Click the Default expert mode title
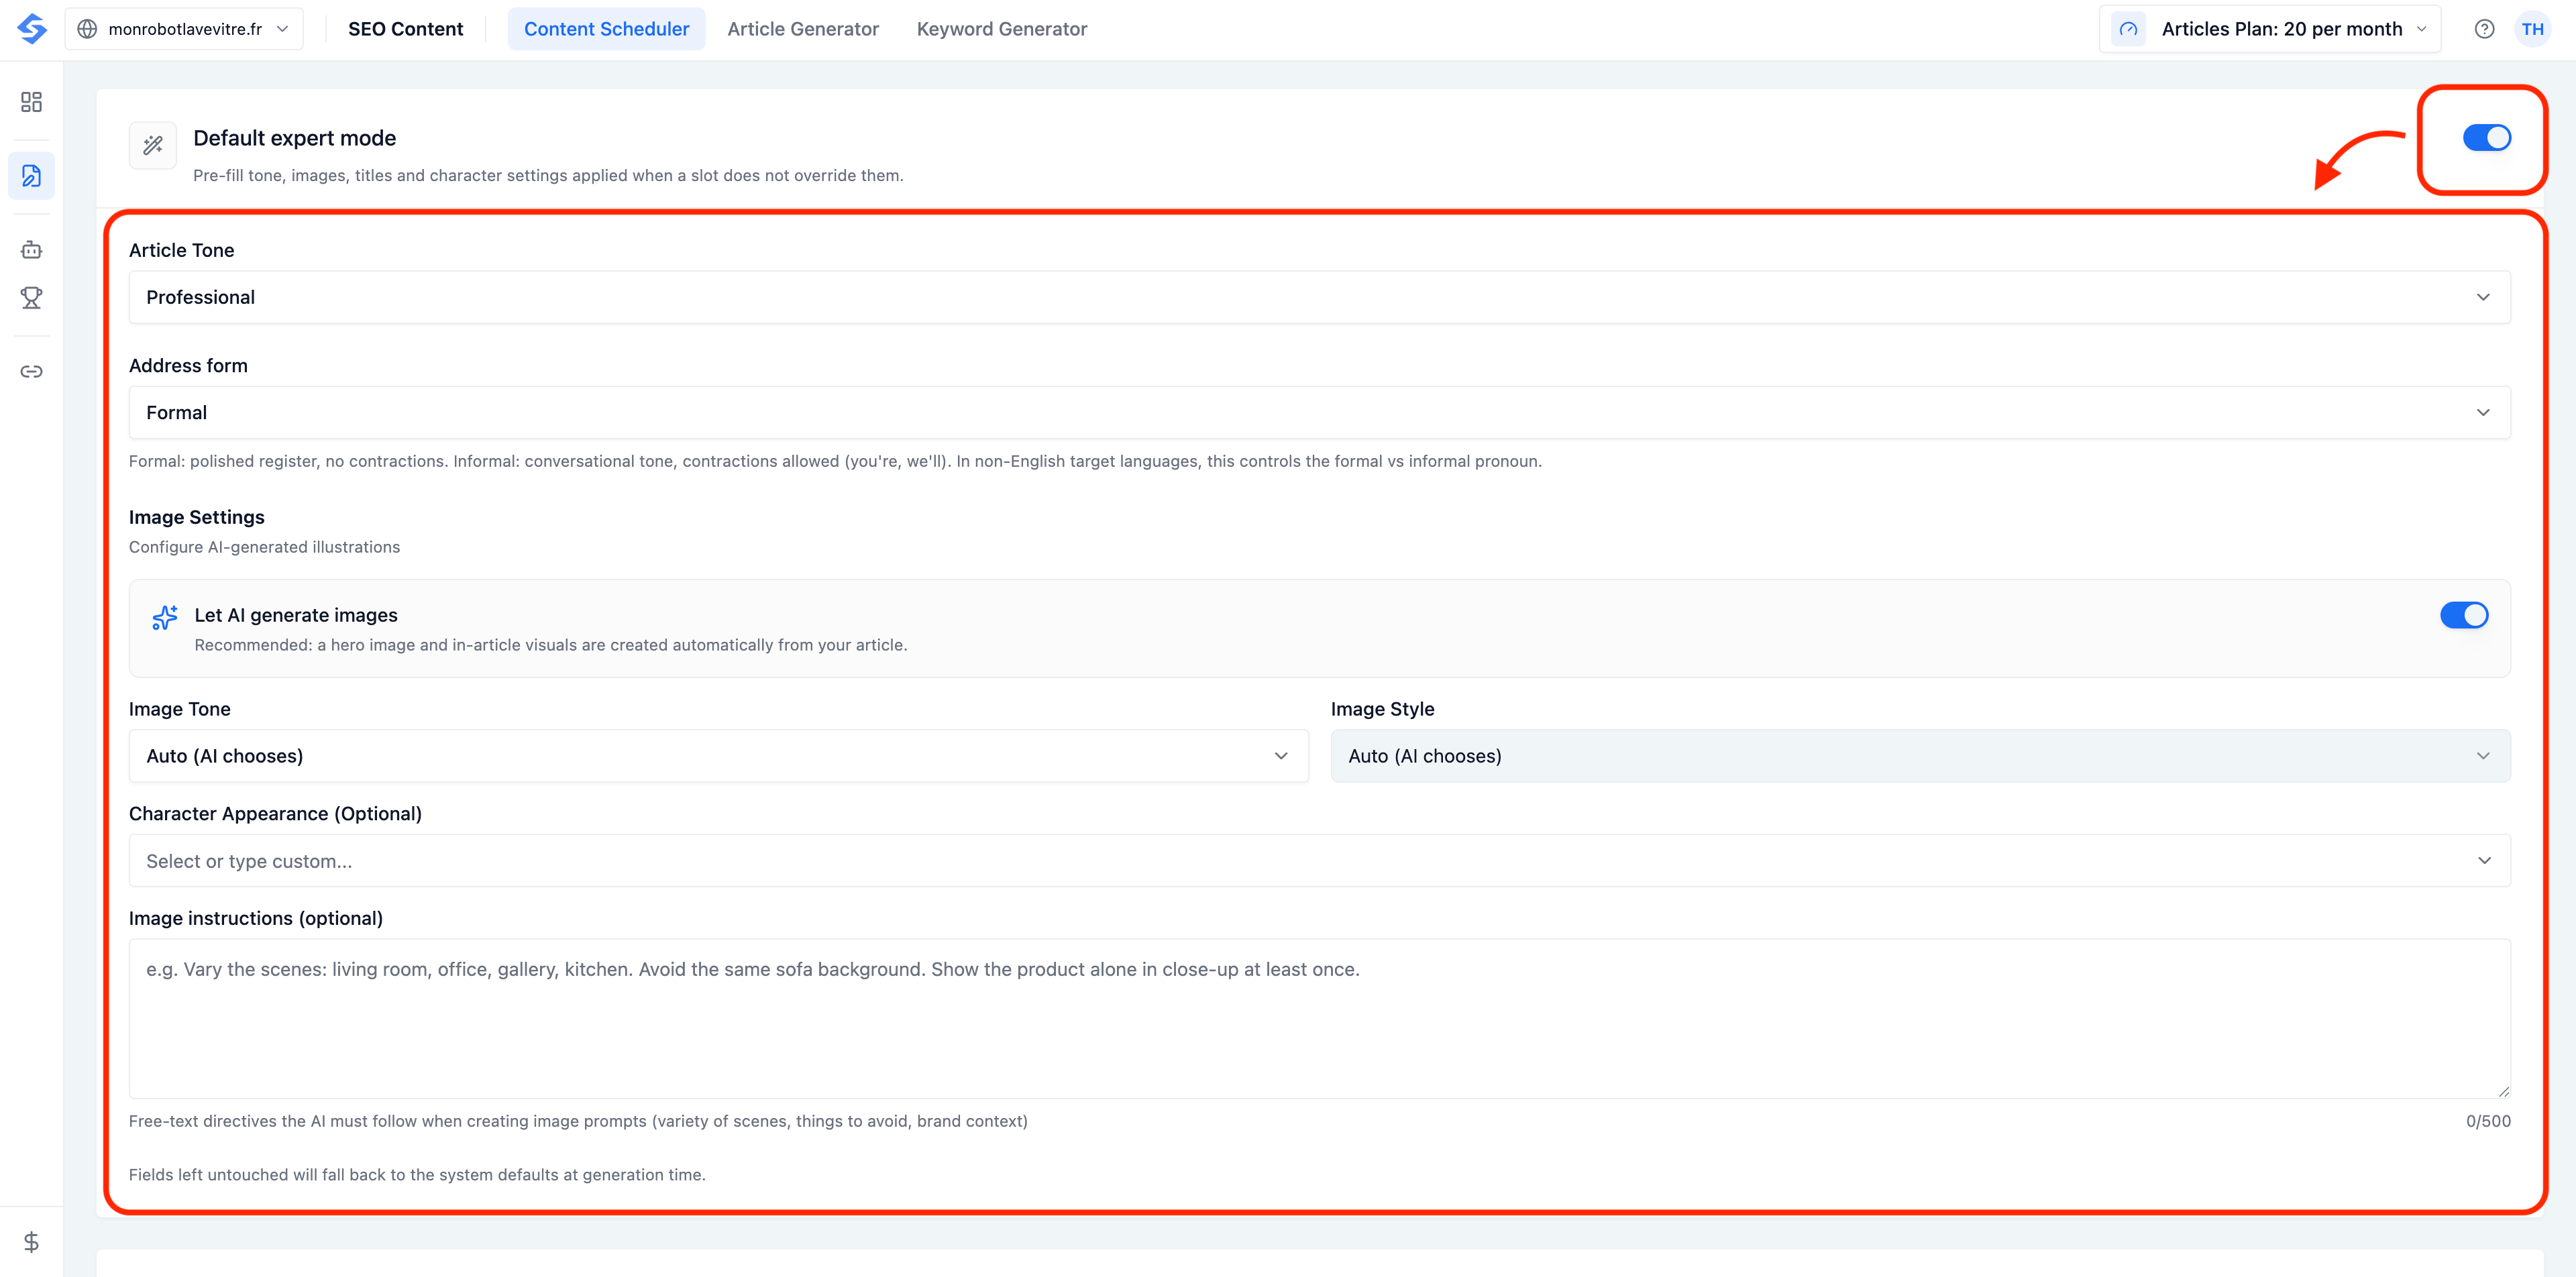 click(x=294, y=138)
